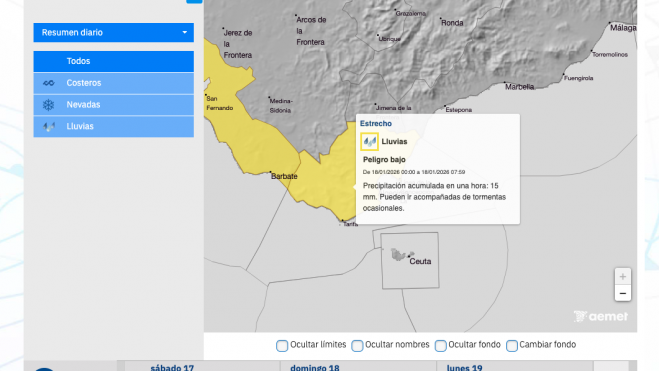Viewport: 659px width, 371px height.
Task: Select the Costeros filter
Action: coord(113,83)
